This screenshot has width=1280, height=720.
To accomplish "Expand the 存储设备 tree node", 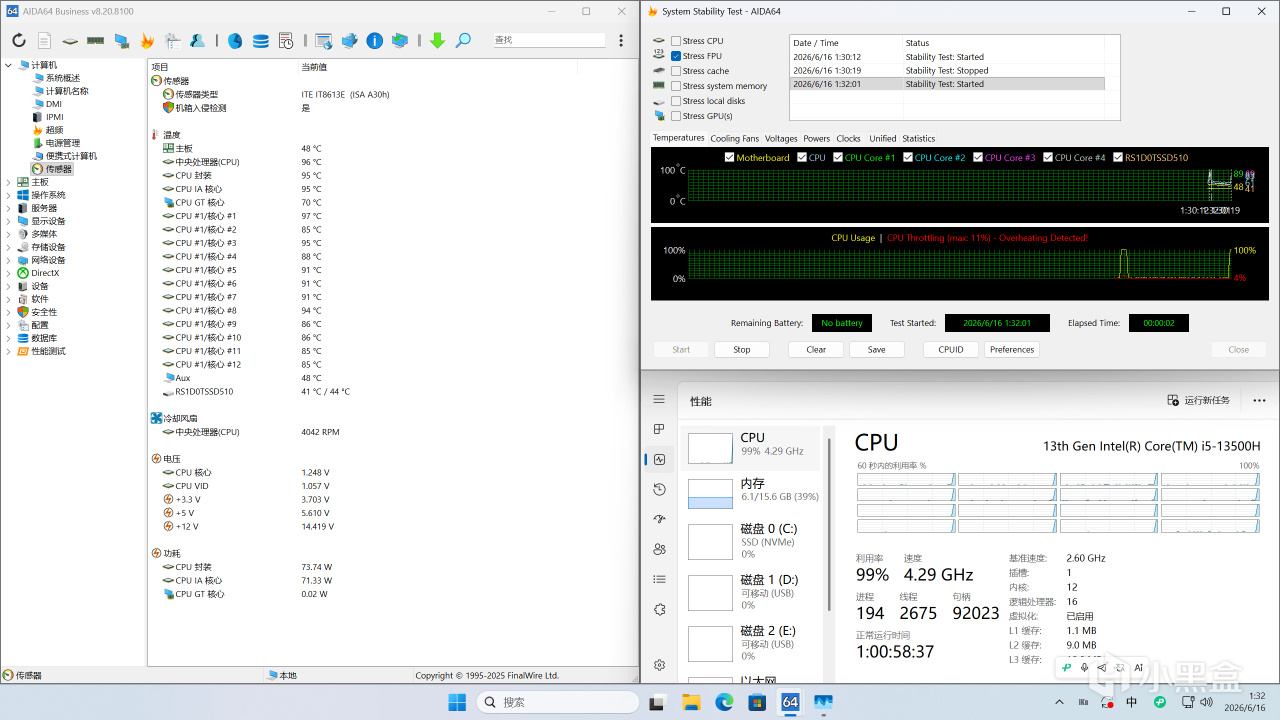I will (x=9, y=247).
